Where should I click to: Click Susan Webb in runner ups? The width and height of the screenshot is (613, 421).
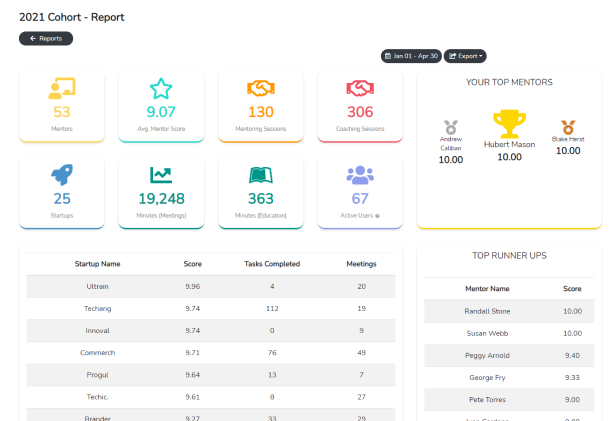point(487,333)
